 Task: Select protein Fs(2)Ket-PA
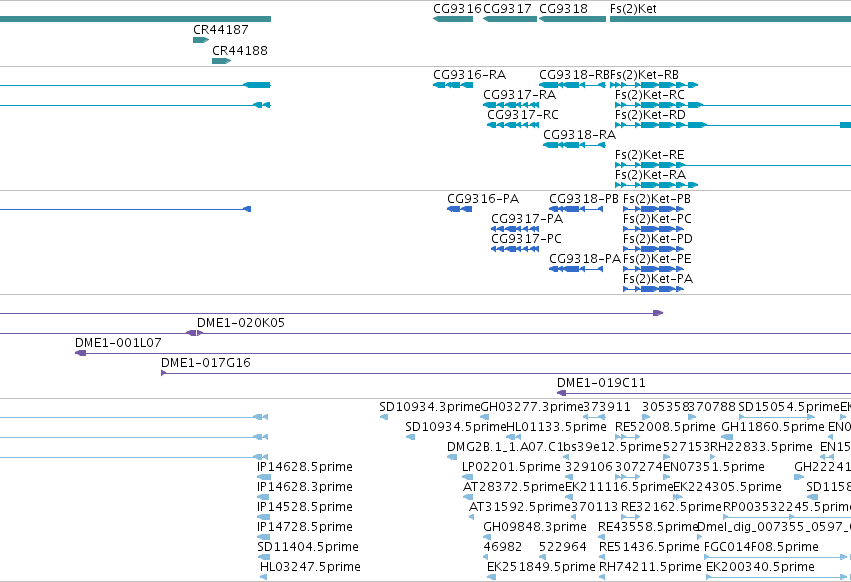click(x=653, y=289)
